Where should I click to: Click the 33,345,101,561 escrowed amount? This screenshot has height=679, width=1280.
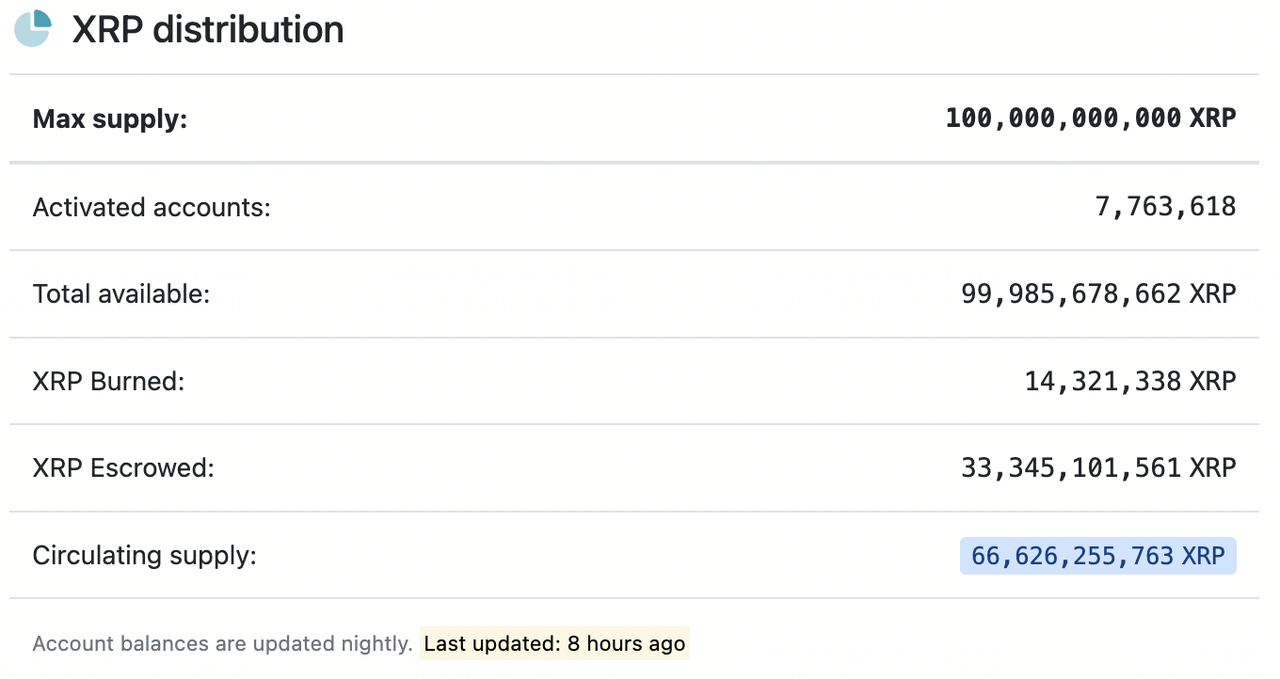(1071, 467)
